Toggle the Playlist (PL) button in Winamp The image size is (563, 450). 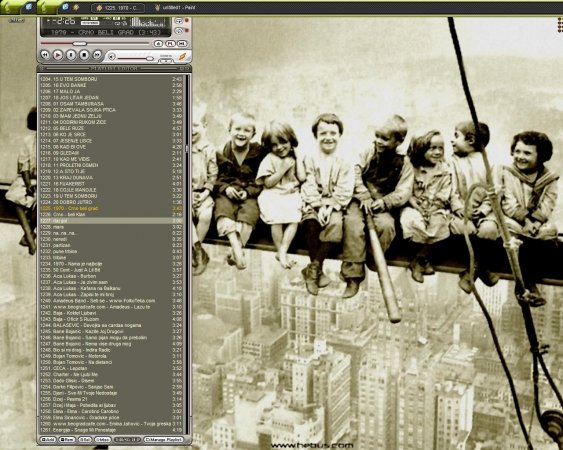pyautogui.click(x=170, y=43)
